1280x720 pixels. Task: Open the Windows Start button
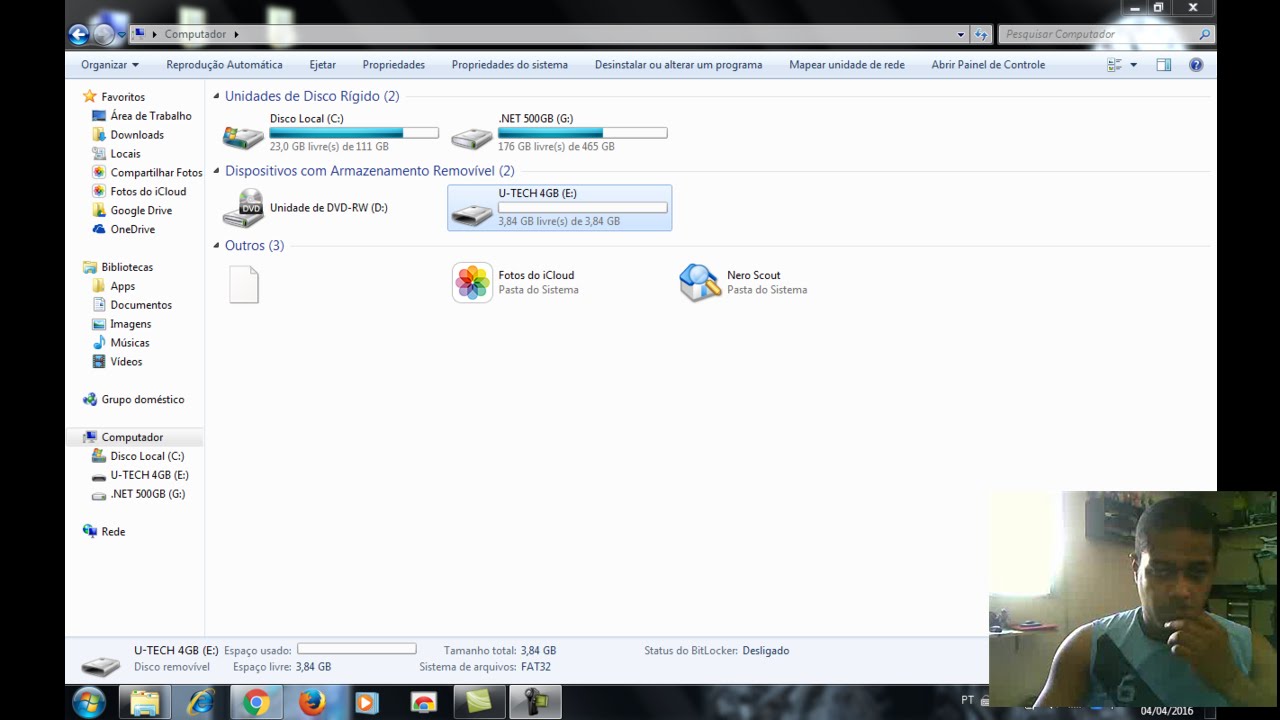[89, 703]
